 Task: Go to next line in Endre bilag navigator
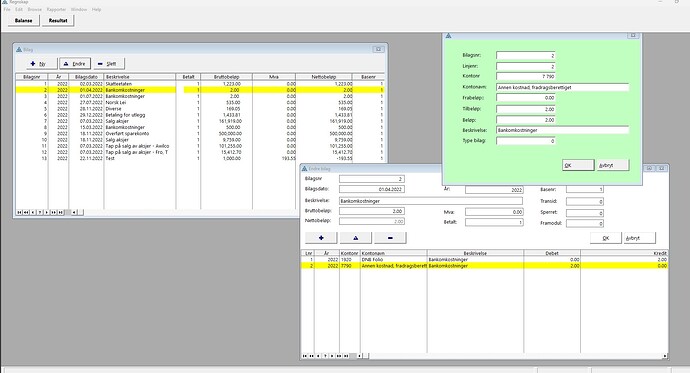[332, 356]
